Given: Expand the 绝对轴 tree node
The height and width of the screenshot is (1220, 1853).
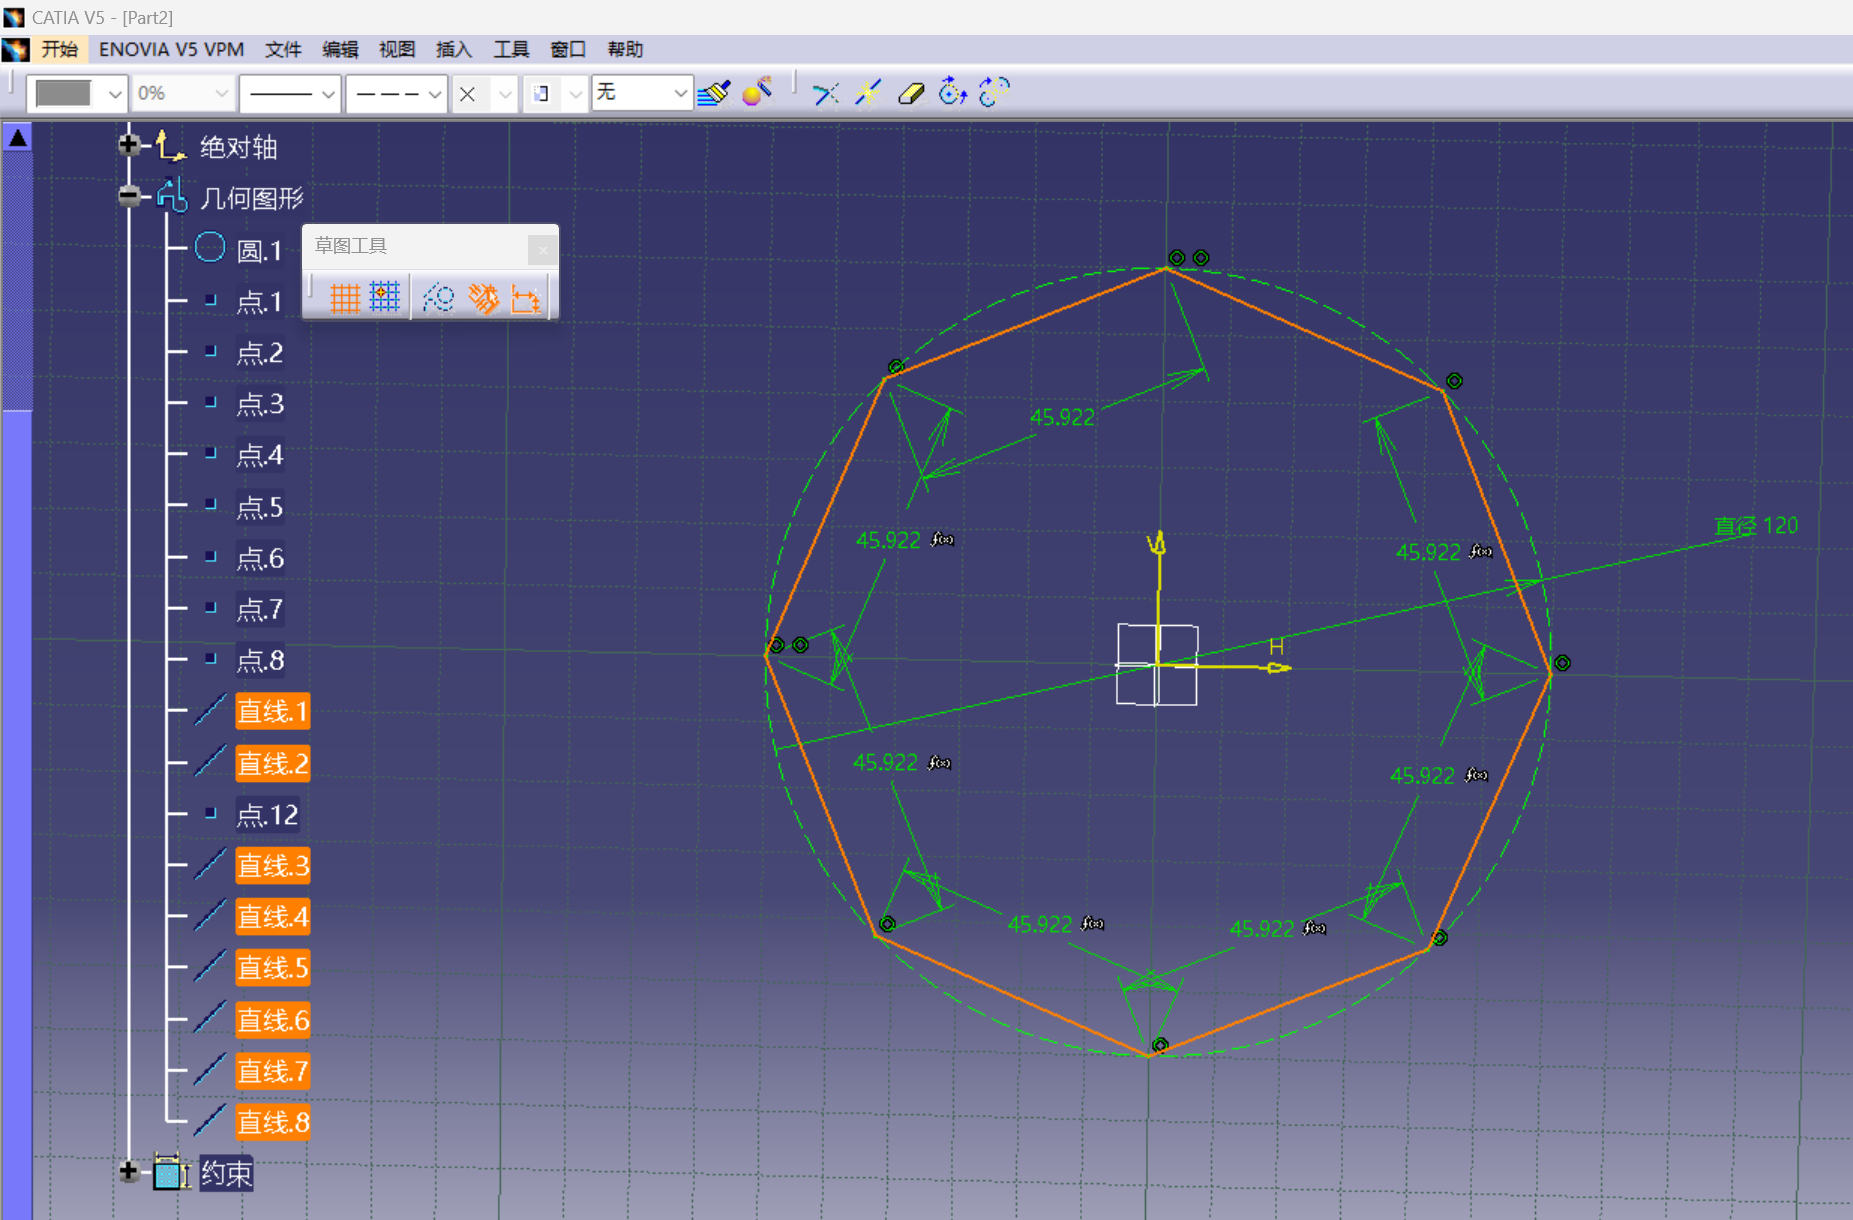Looking at the screenshot, I should [128, 145].
